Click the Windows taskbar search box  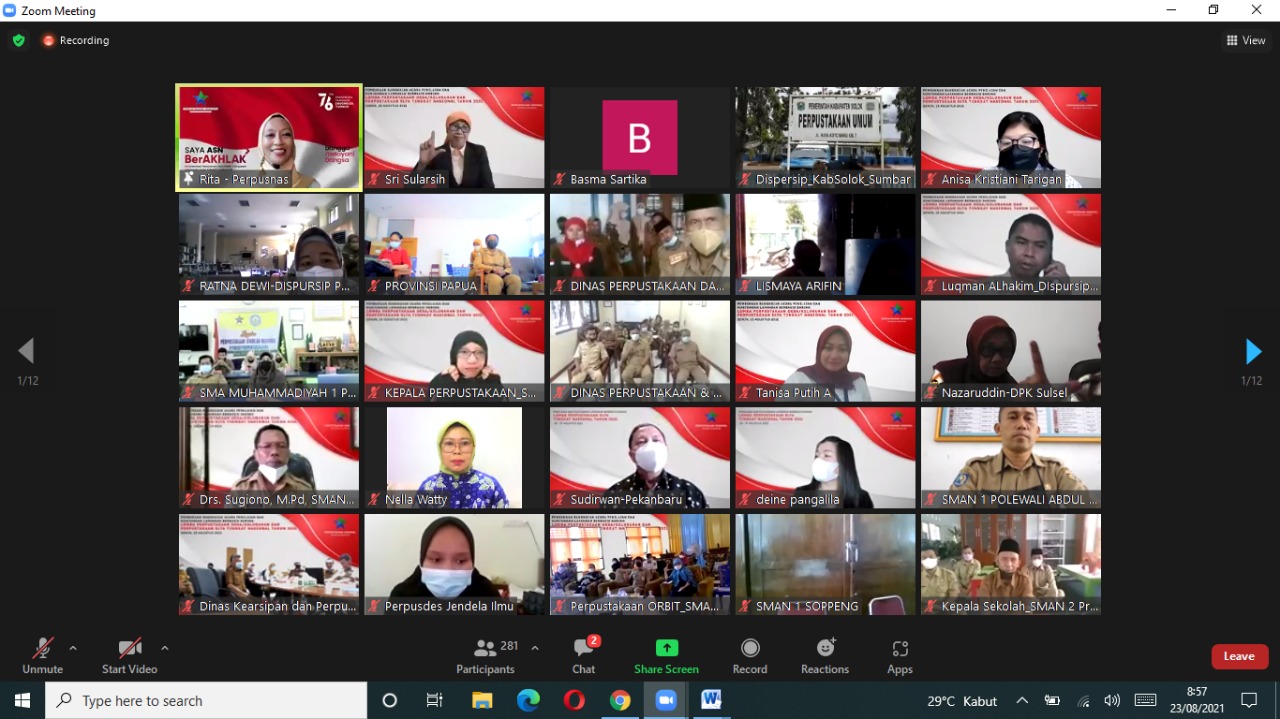click(x=206, y=701)
